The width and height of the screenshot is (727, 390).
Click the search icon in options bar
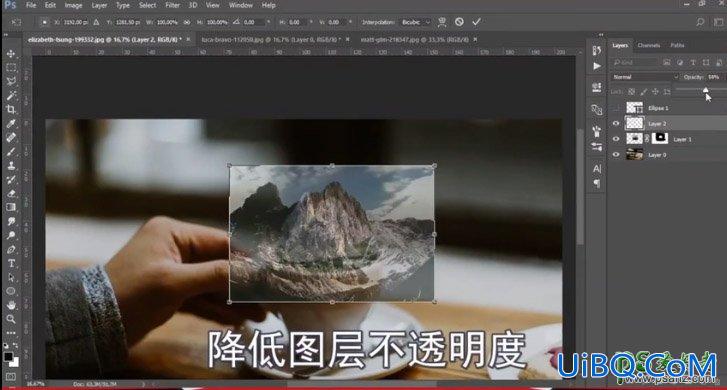700,22
